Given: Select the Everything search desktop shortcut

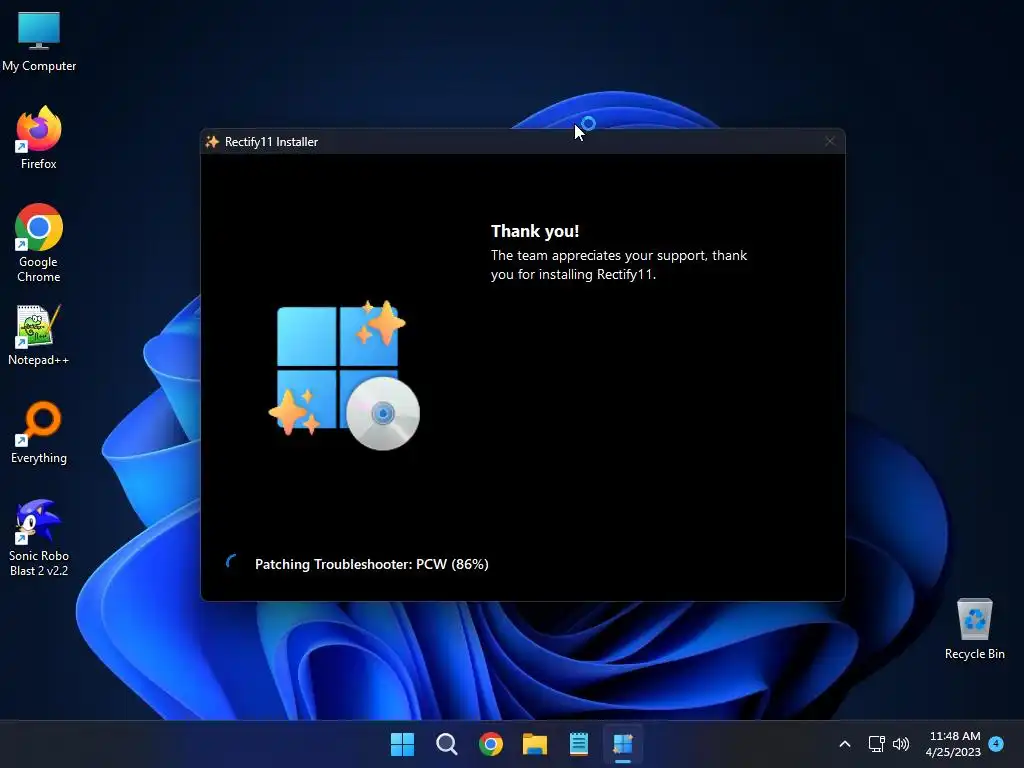Looking at the screenshot, I should (x=39, y=432).
